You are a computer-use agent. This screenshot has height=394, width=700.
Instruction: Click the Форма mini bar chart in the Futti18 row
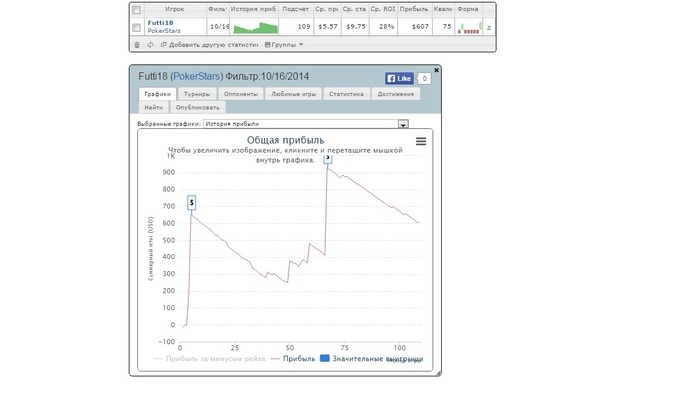[x=470, y=28]
